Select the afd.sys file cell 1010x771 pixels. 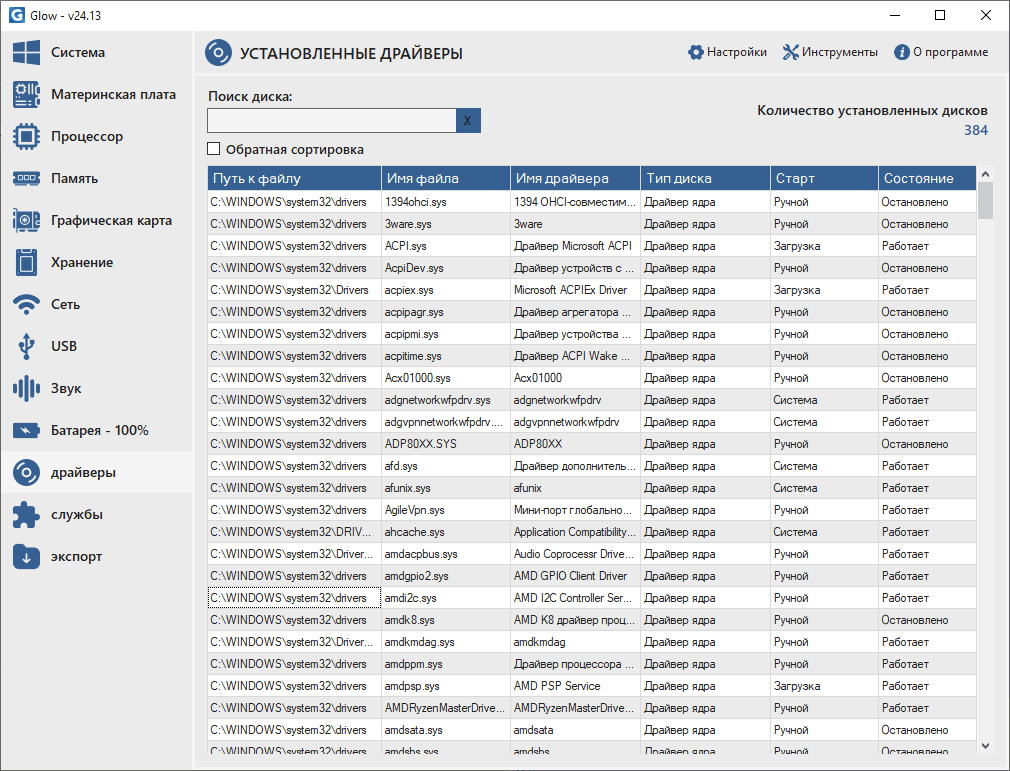coord(446,466)
